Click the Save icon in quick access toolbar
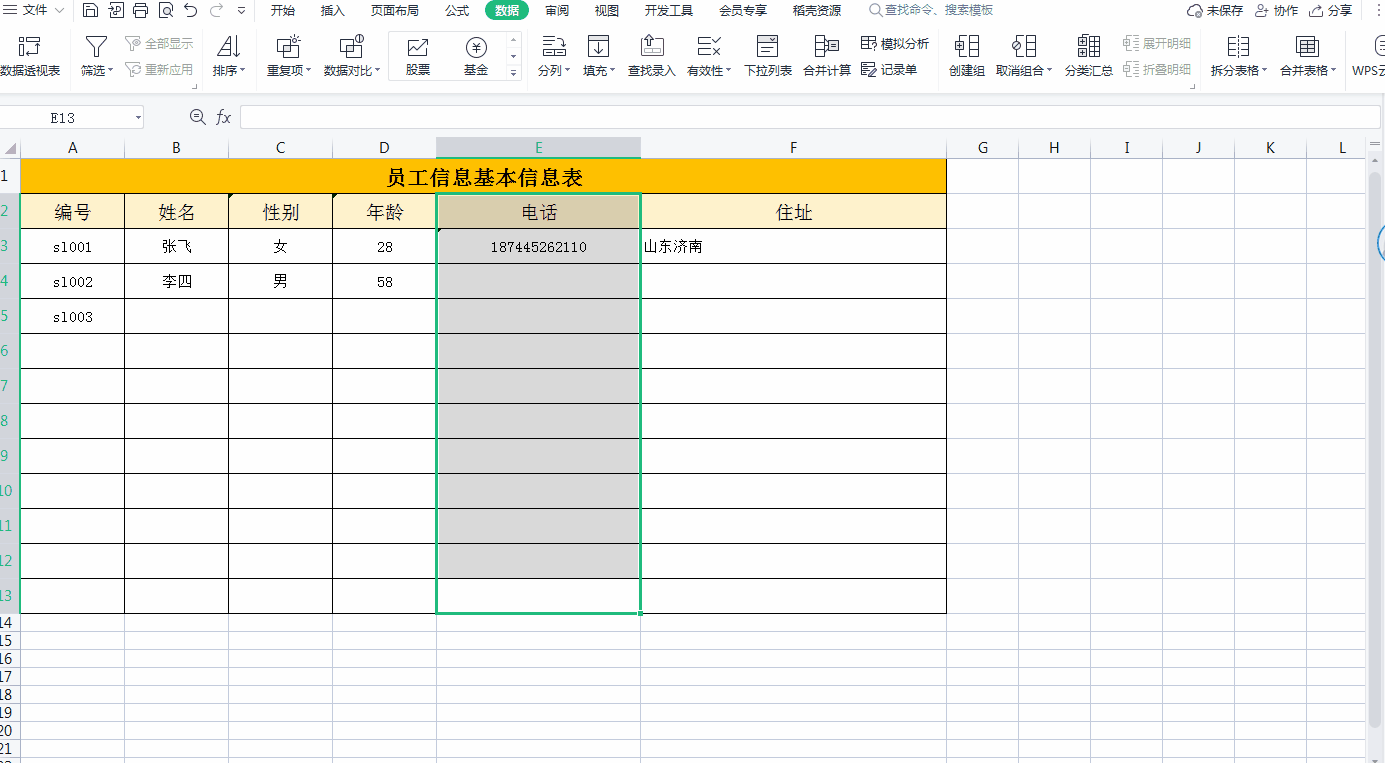 (x=91, y=11)
